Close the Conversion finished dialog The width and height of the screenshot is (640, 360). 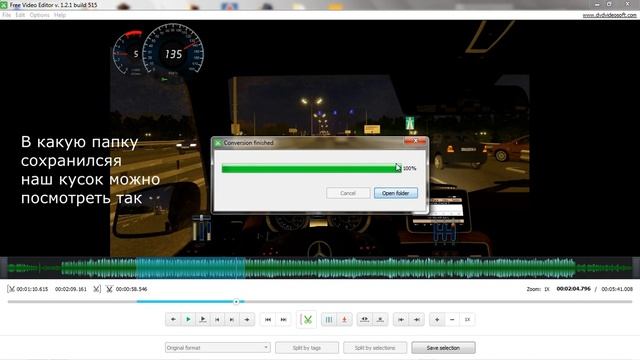coord(416,141)
